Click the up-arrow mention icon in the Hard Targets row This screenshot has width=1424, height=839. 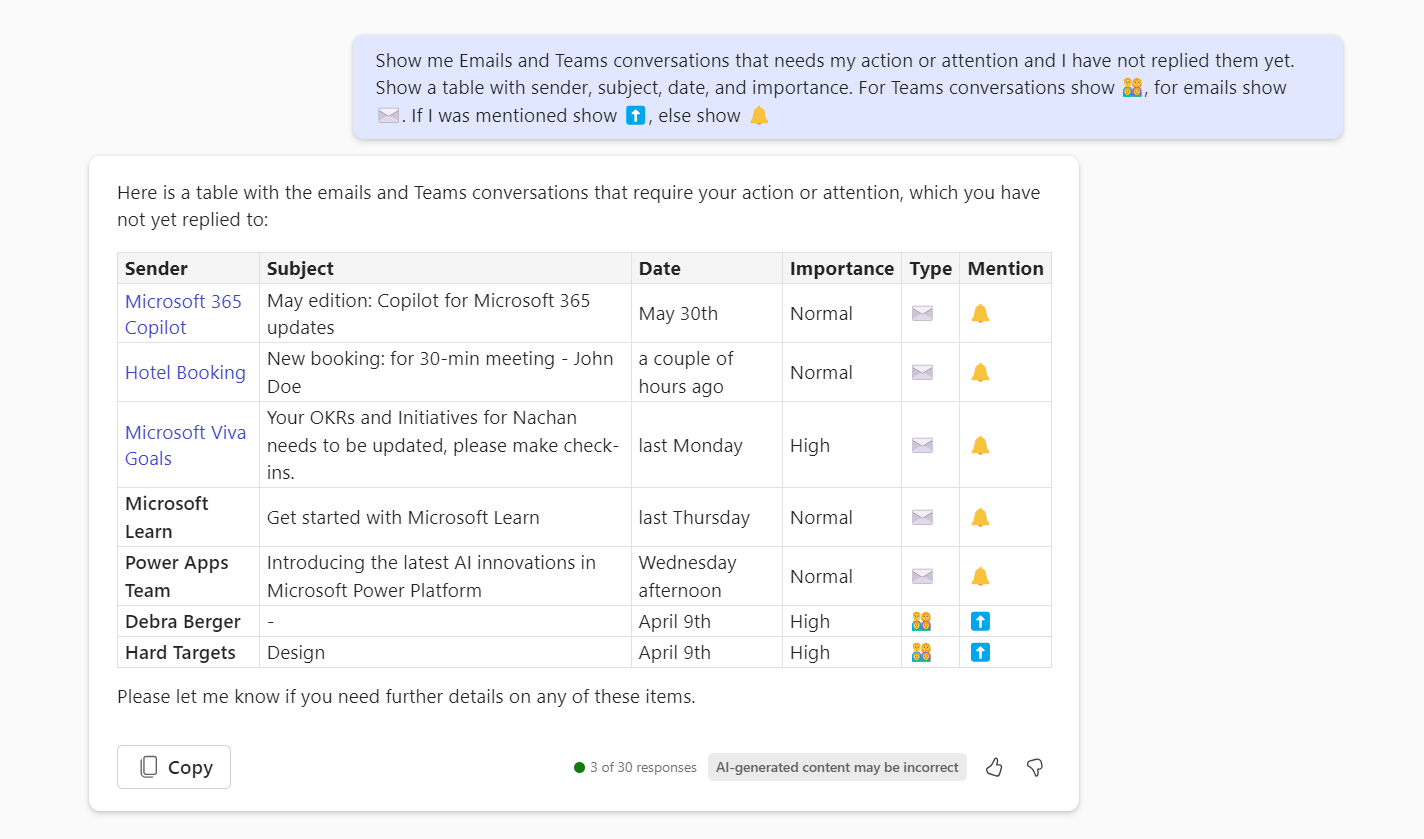click(980, 653)
